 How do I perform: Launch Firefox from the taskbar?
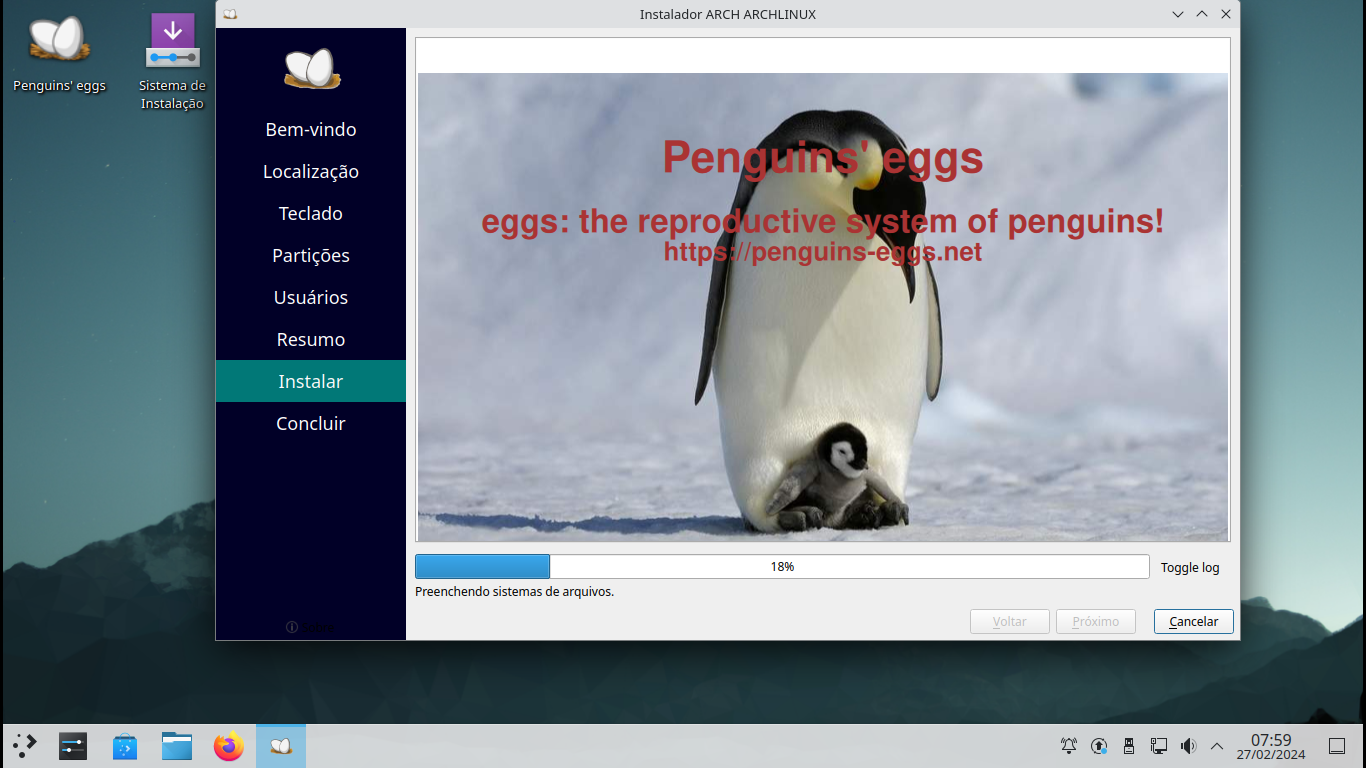pyautogui.click(x=229, y=746)
